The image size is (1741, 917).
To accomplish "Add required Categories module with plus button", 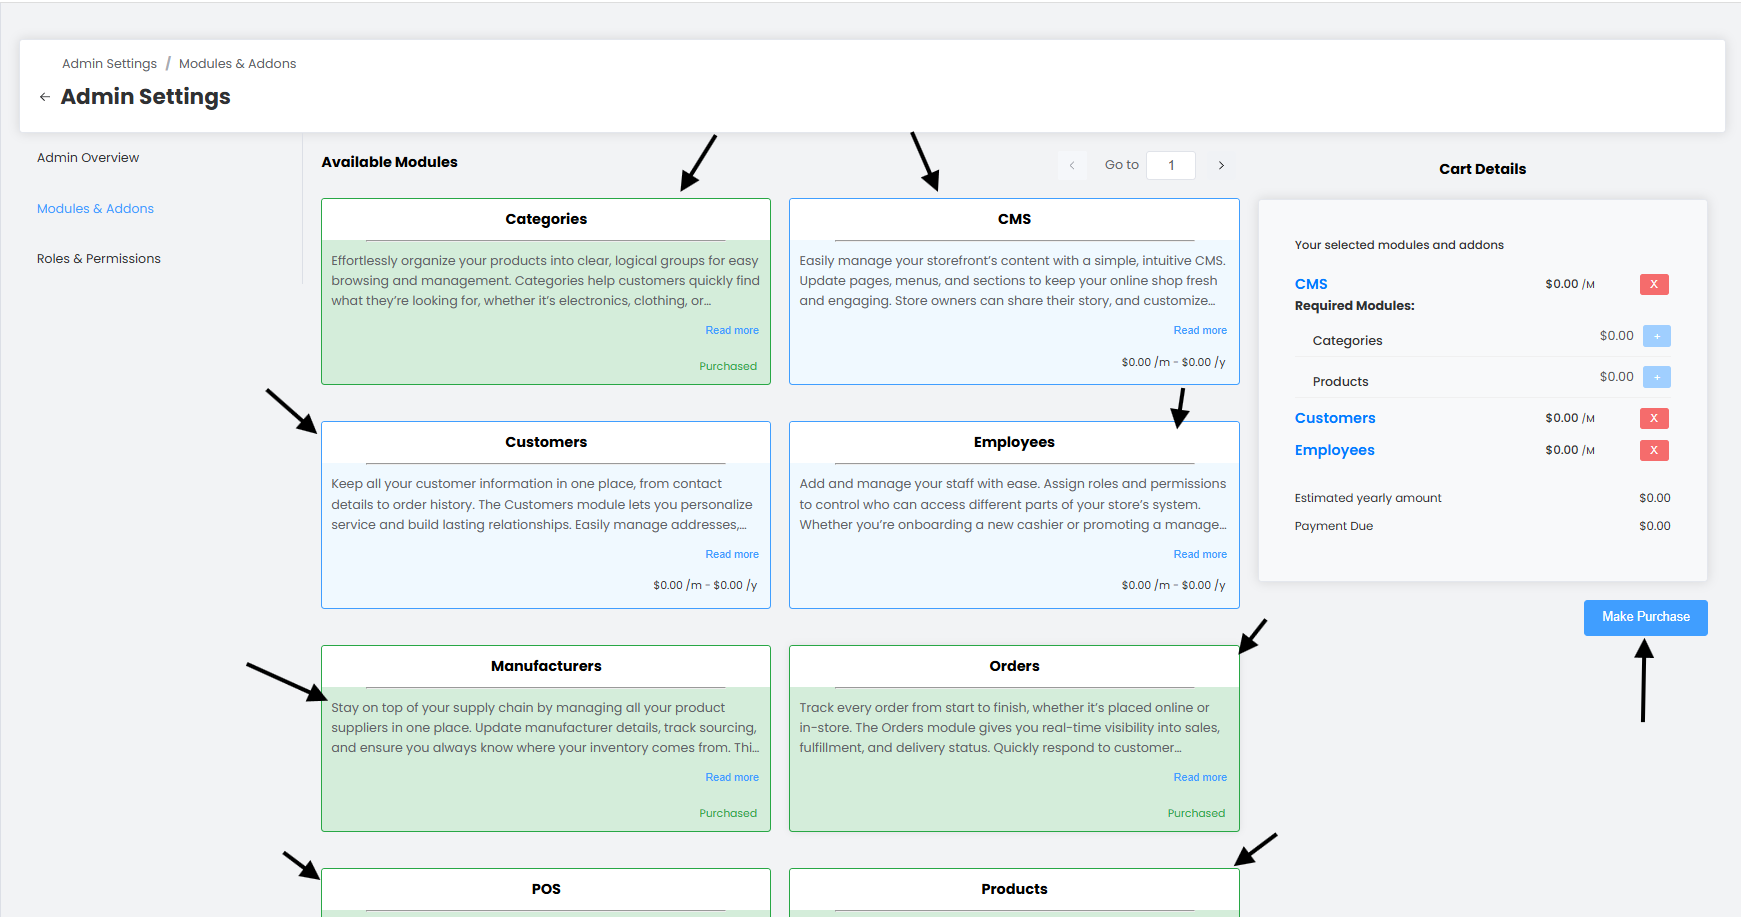I will point(1656,337).
